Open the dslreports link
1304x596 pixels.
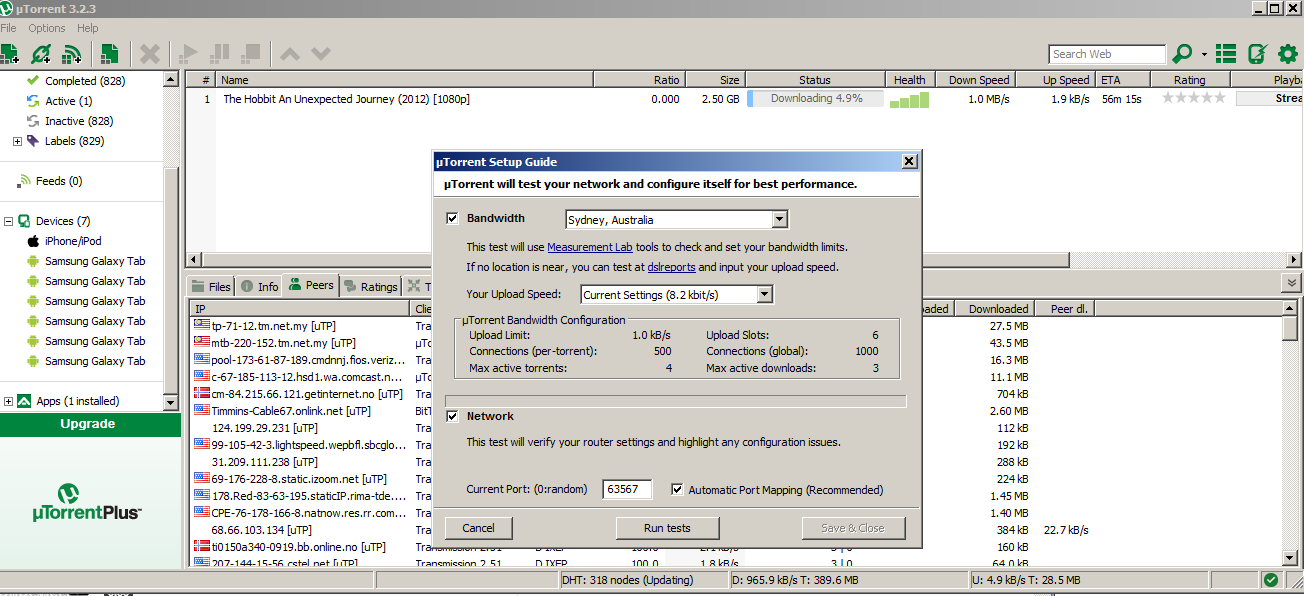pos(671,267)
